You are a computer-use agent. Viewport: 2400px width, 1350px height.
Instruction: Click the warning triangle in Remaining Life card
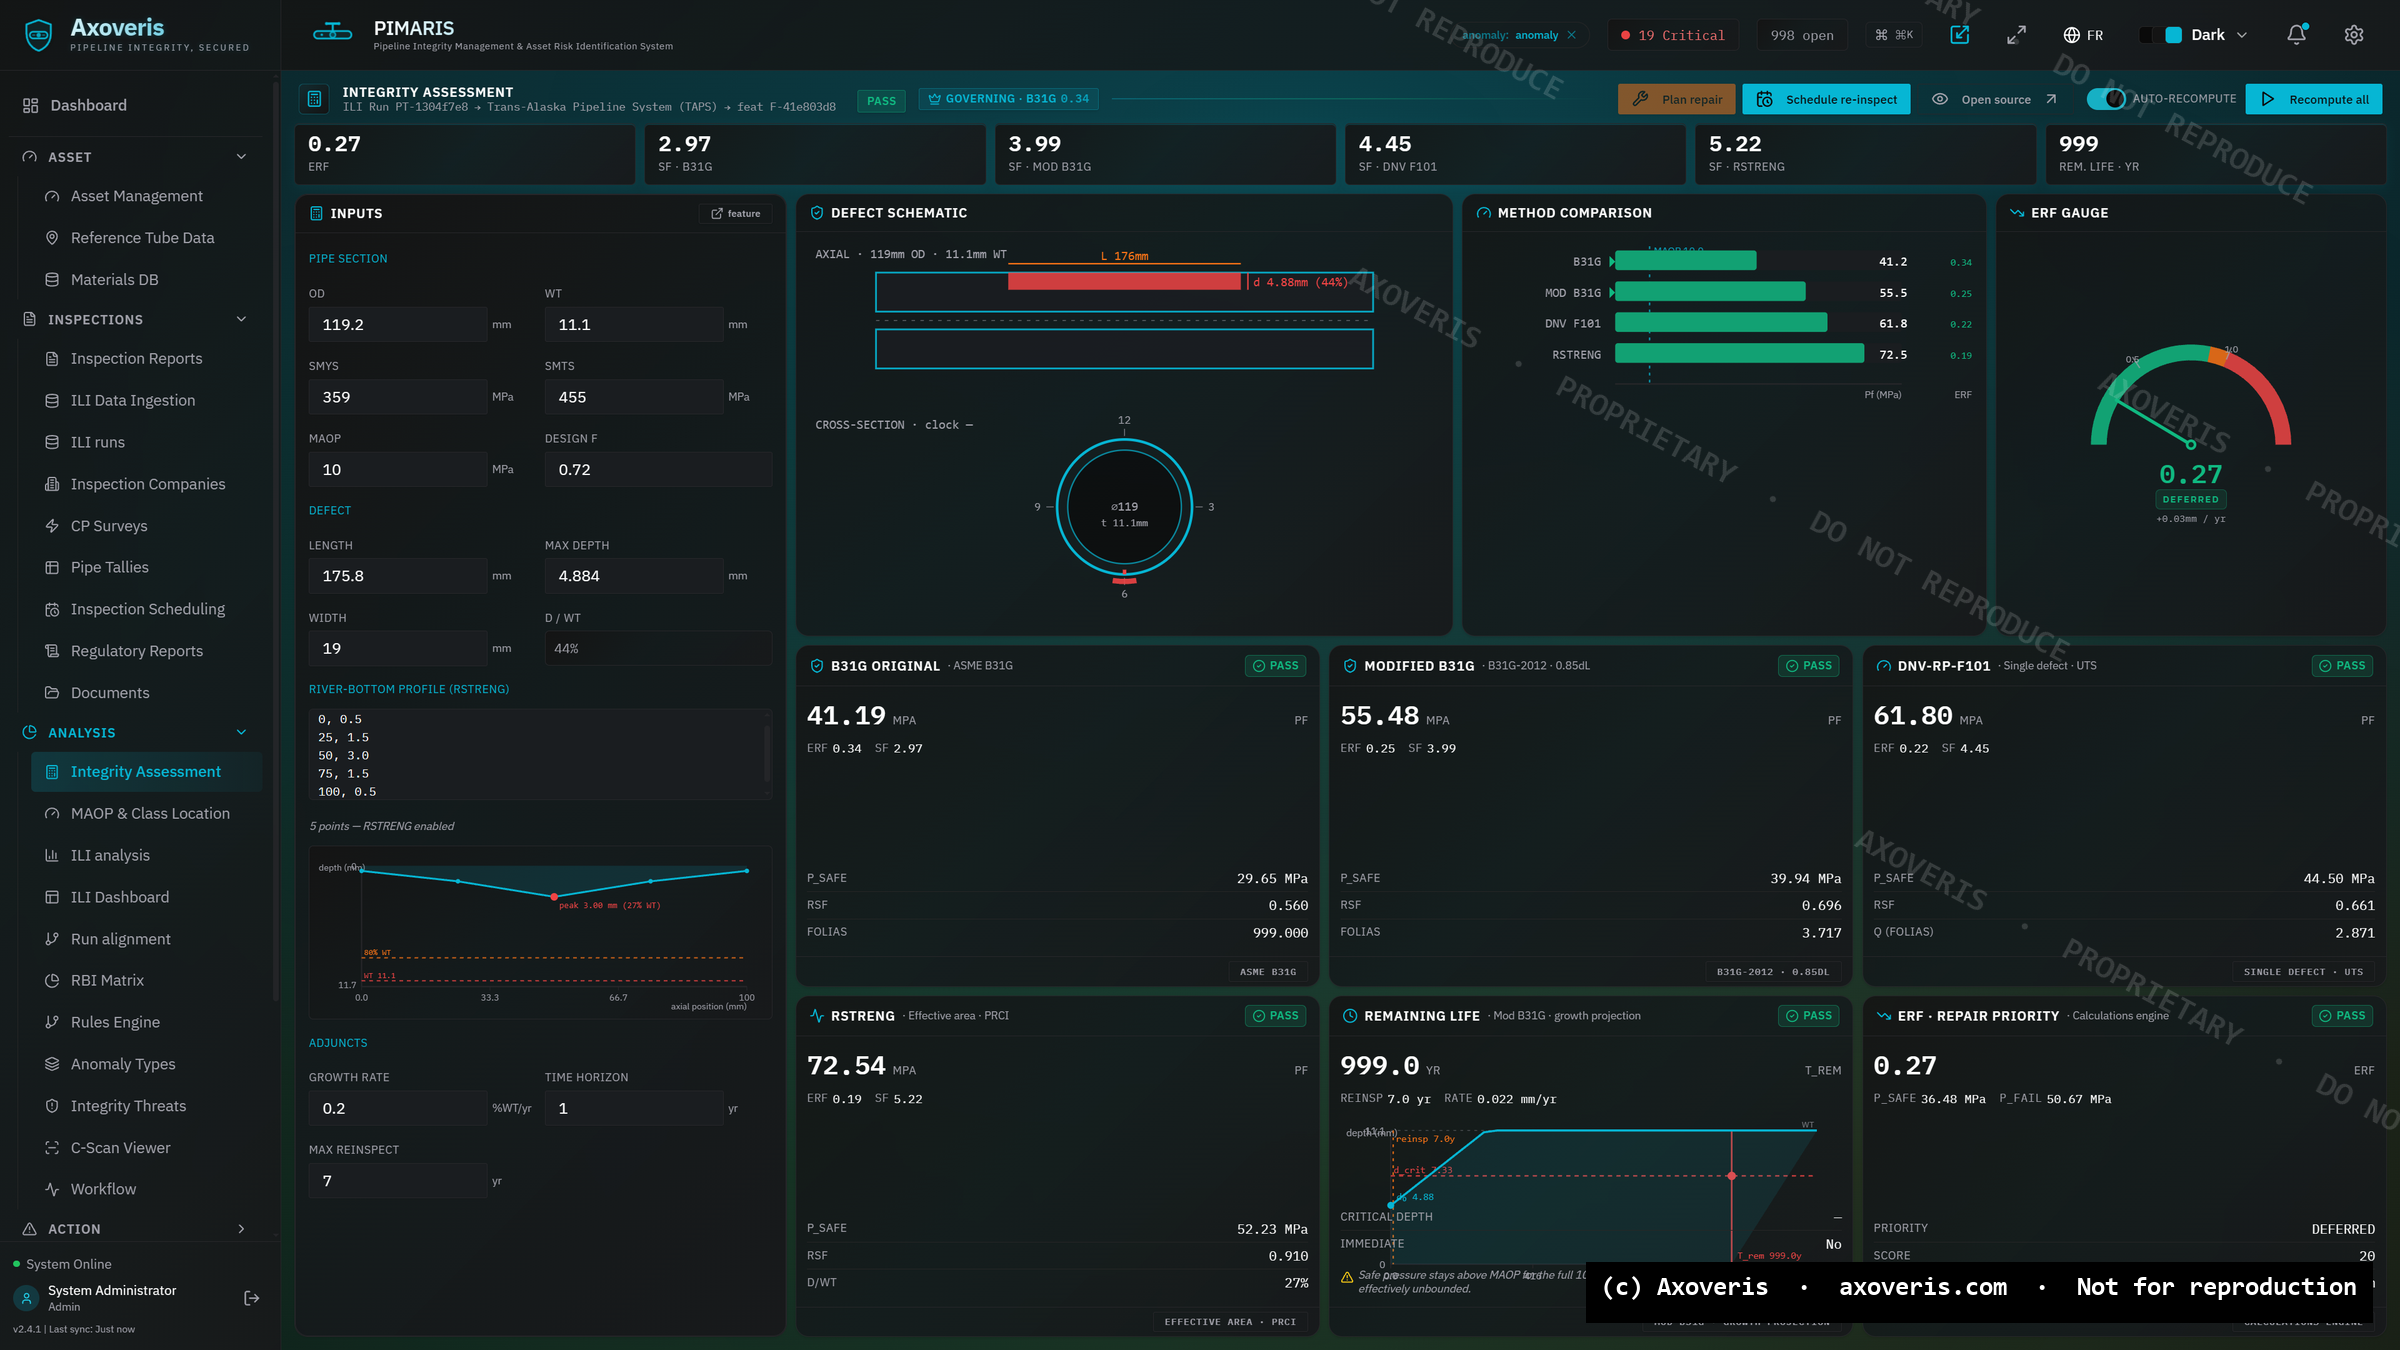[x=1347, y=1277]
